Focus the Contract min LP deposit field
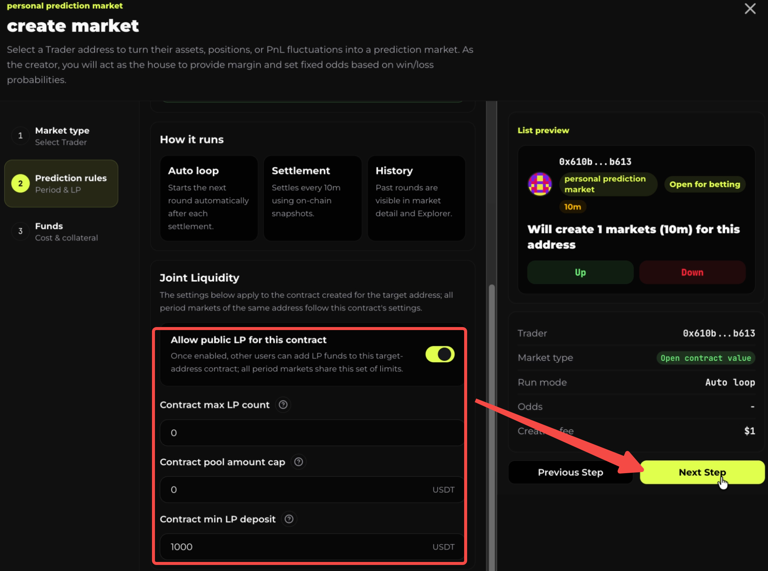The height and width of the screenshot is (571, 768). (x=312, y=547)
